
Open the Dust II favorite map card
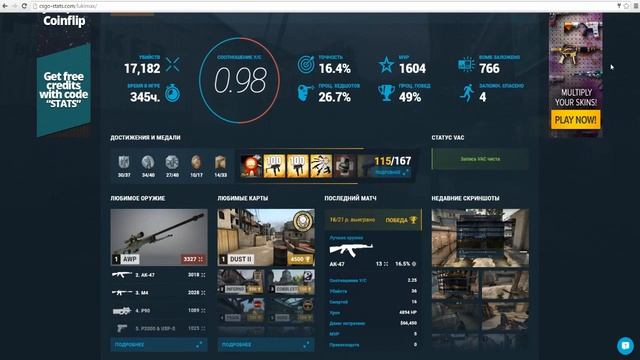(266, 238)
